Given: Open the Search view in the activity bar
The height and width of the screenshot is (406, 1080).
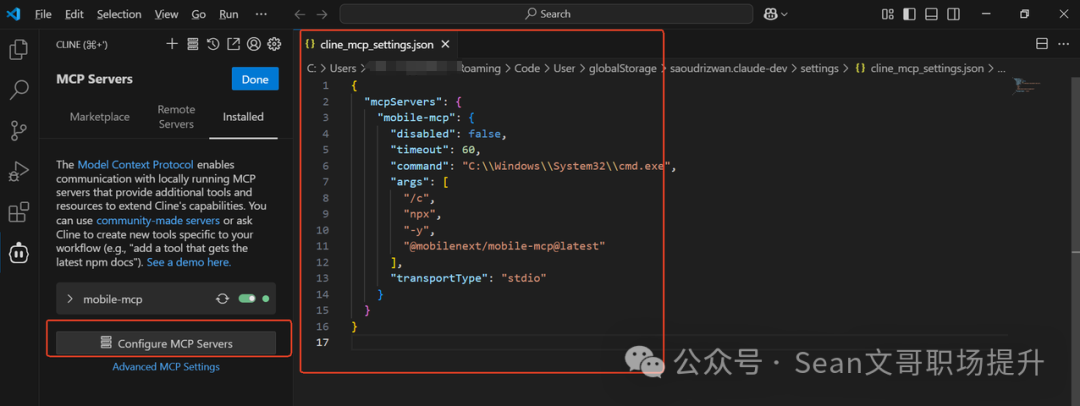Looking at the screenshot, I should 19,89.
